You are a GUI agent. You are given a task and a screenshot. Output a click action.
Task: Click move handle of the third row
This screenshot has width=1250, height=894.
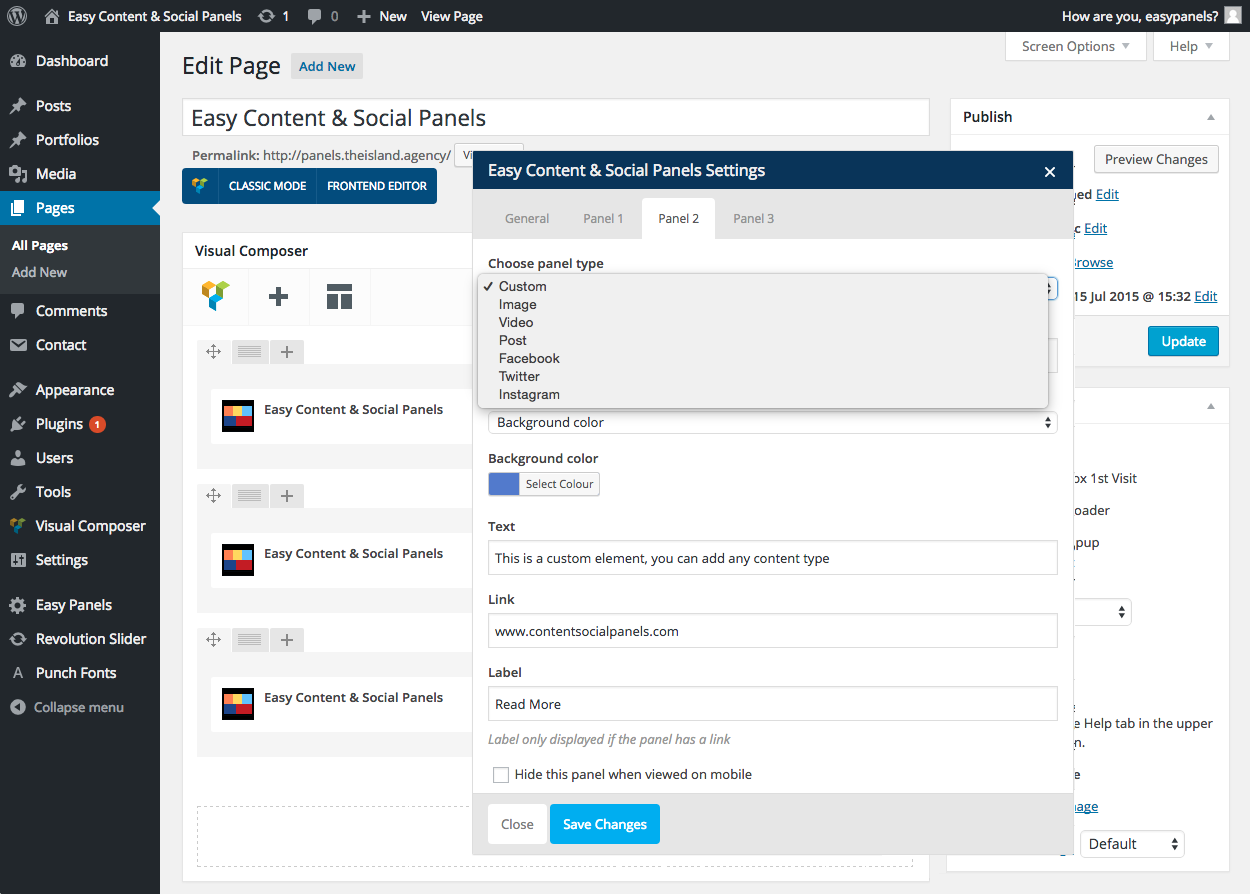[x=213, y=639]
